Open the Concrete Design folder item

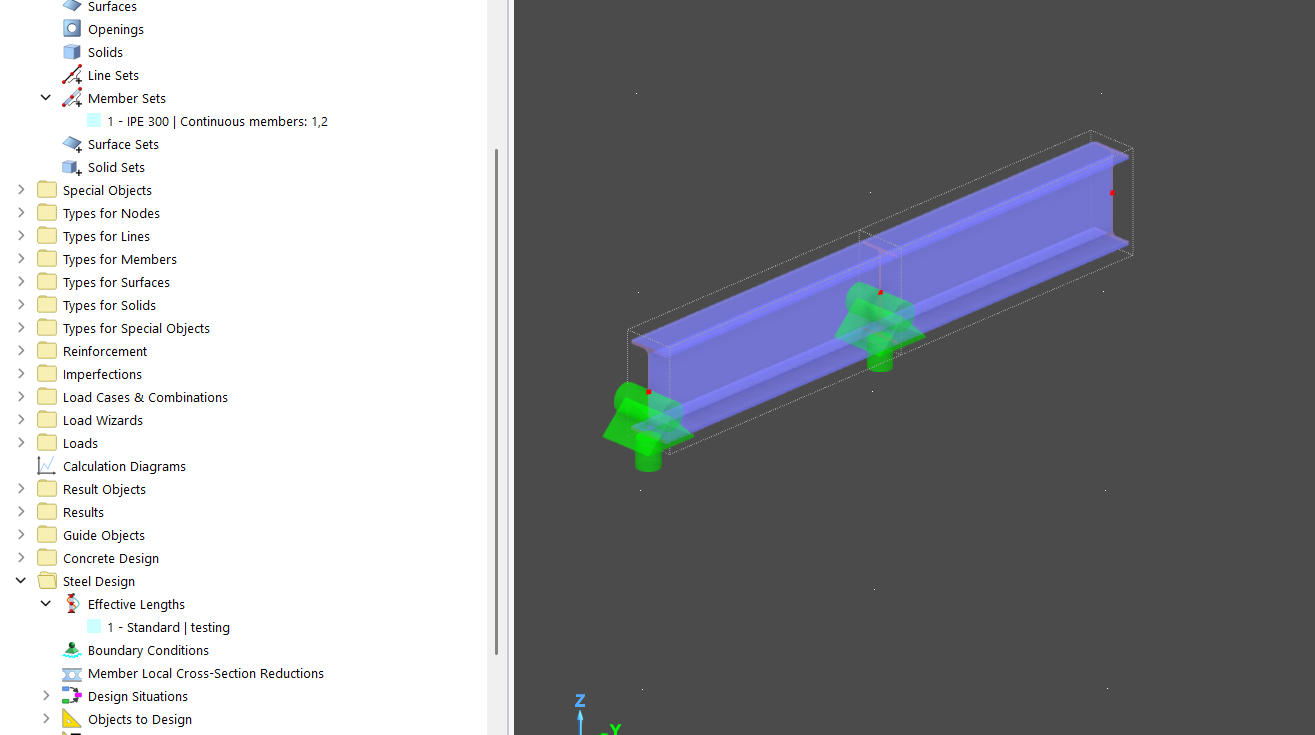click(x=110, y=558)
